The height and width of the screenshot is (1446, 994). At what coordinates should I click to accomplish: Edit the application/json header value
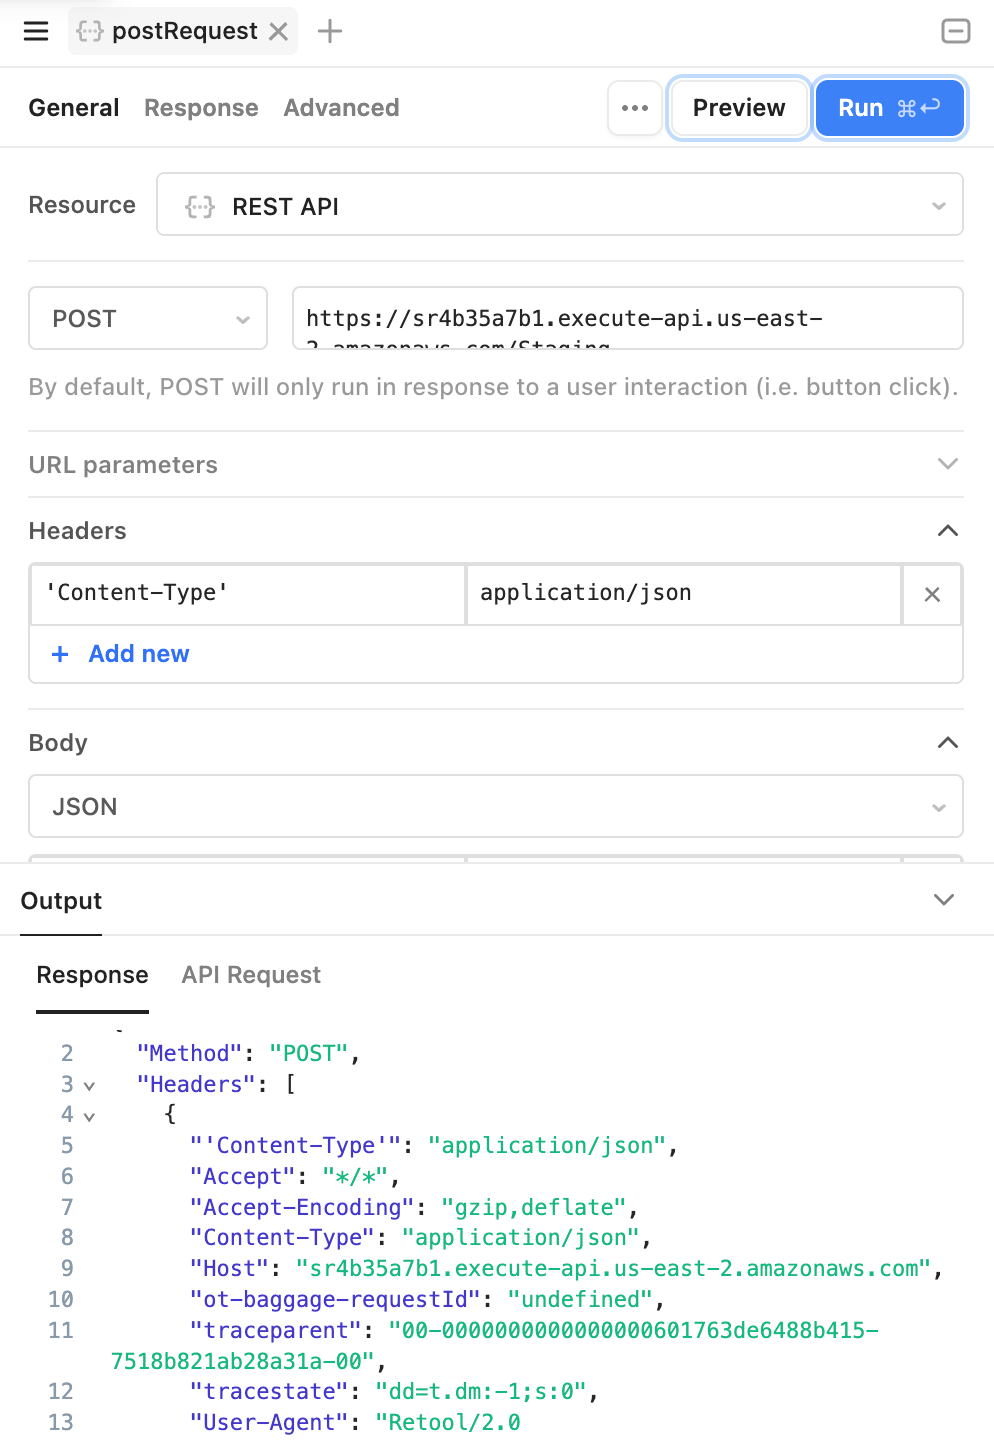[684, 594]
